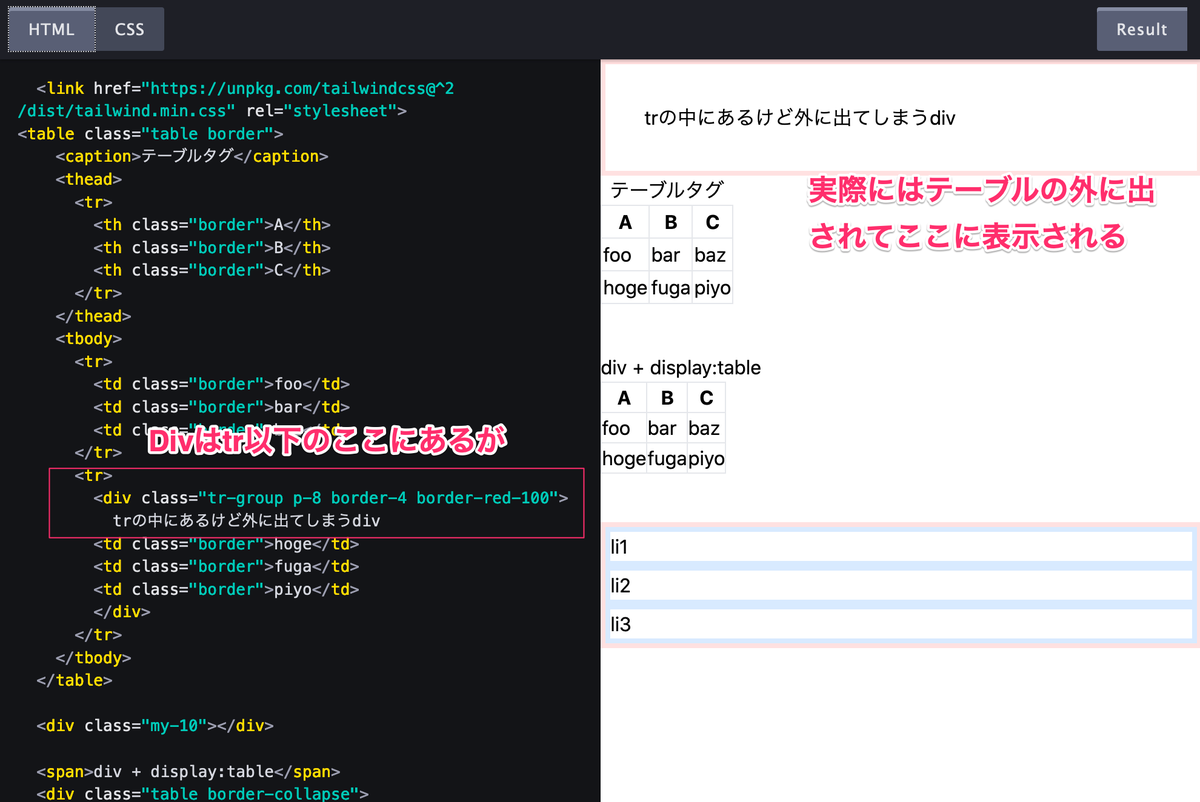Click the td fuga code line
The image size is (1200, 802).
coord(226,567)
